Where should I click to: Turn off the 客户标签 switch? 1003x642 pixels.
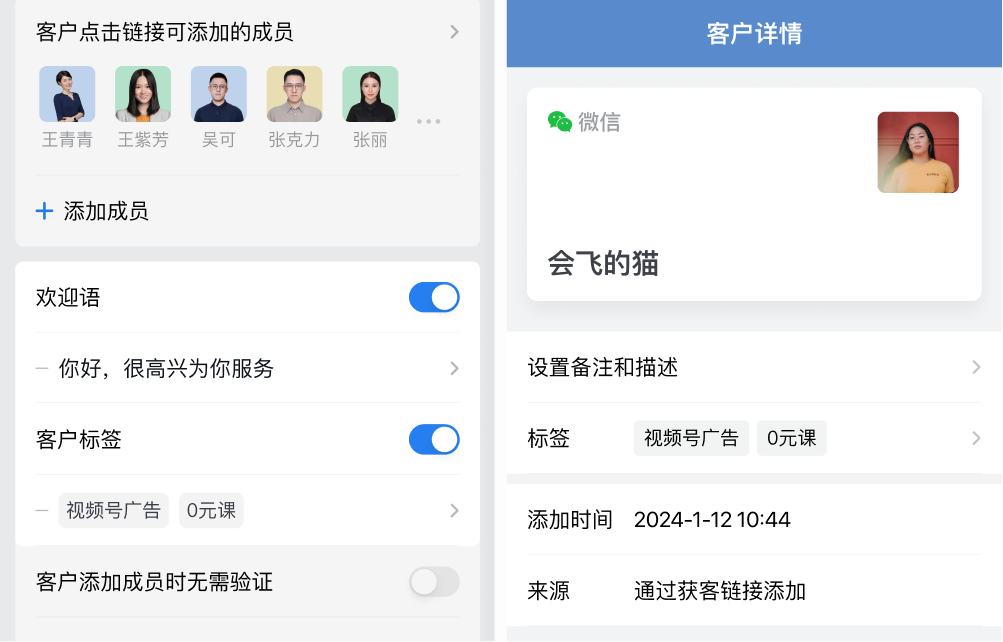pos(434,439)
